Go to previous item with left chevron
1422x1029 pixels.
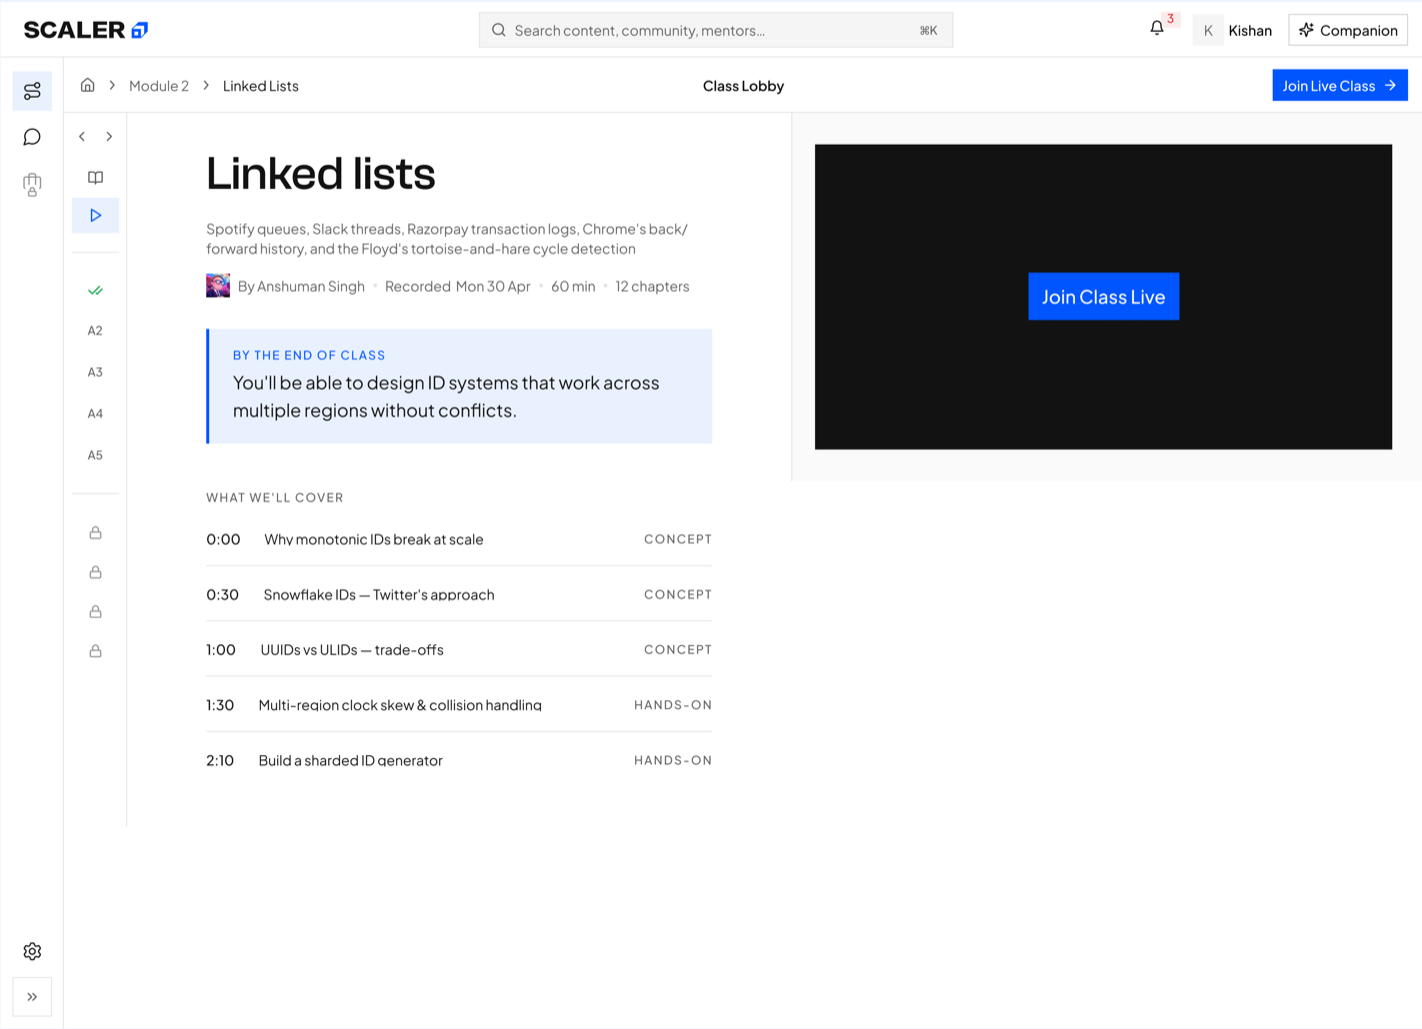(x=82, y=136)
